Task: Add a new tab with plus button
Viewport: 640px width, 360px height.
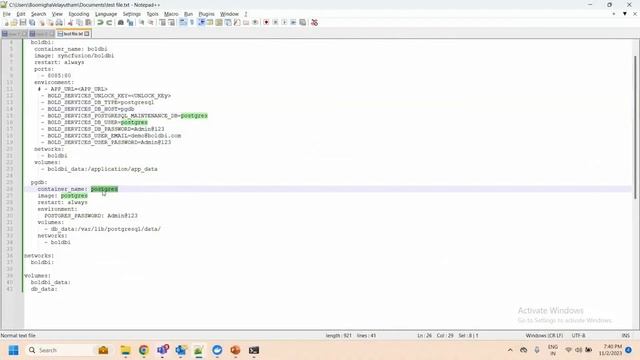Action: tap(613, 13)
